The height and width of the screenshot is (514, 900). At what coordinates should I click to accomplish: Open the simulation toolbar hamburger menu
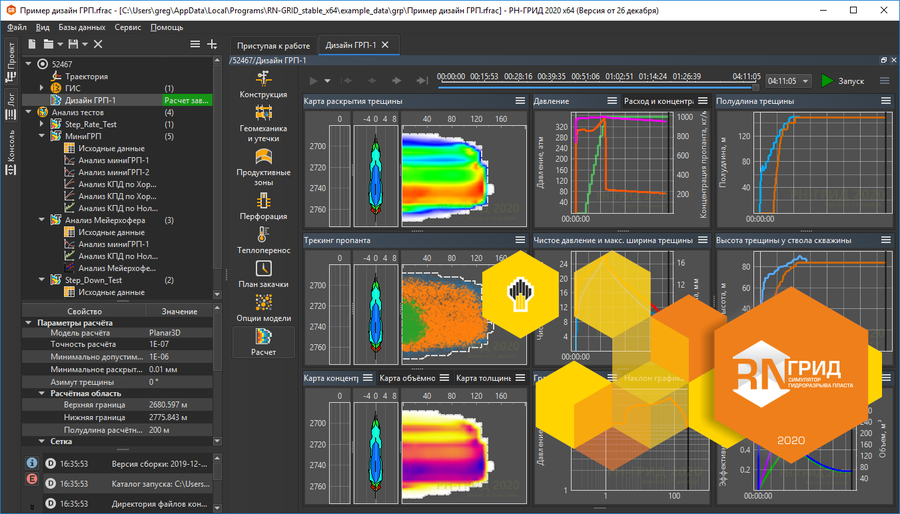[885, 81]
